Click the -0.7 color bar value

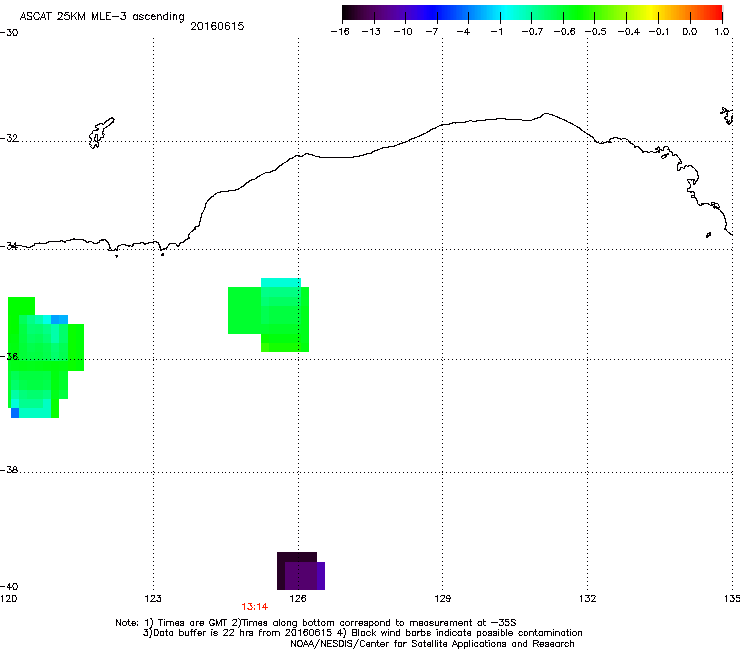(x=532, y=32)
